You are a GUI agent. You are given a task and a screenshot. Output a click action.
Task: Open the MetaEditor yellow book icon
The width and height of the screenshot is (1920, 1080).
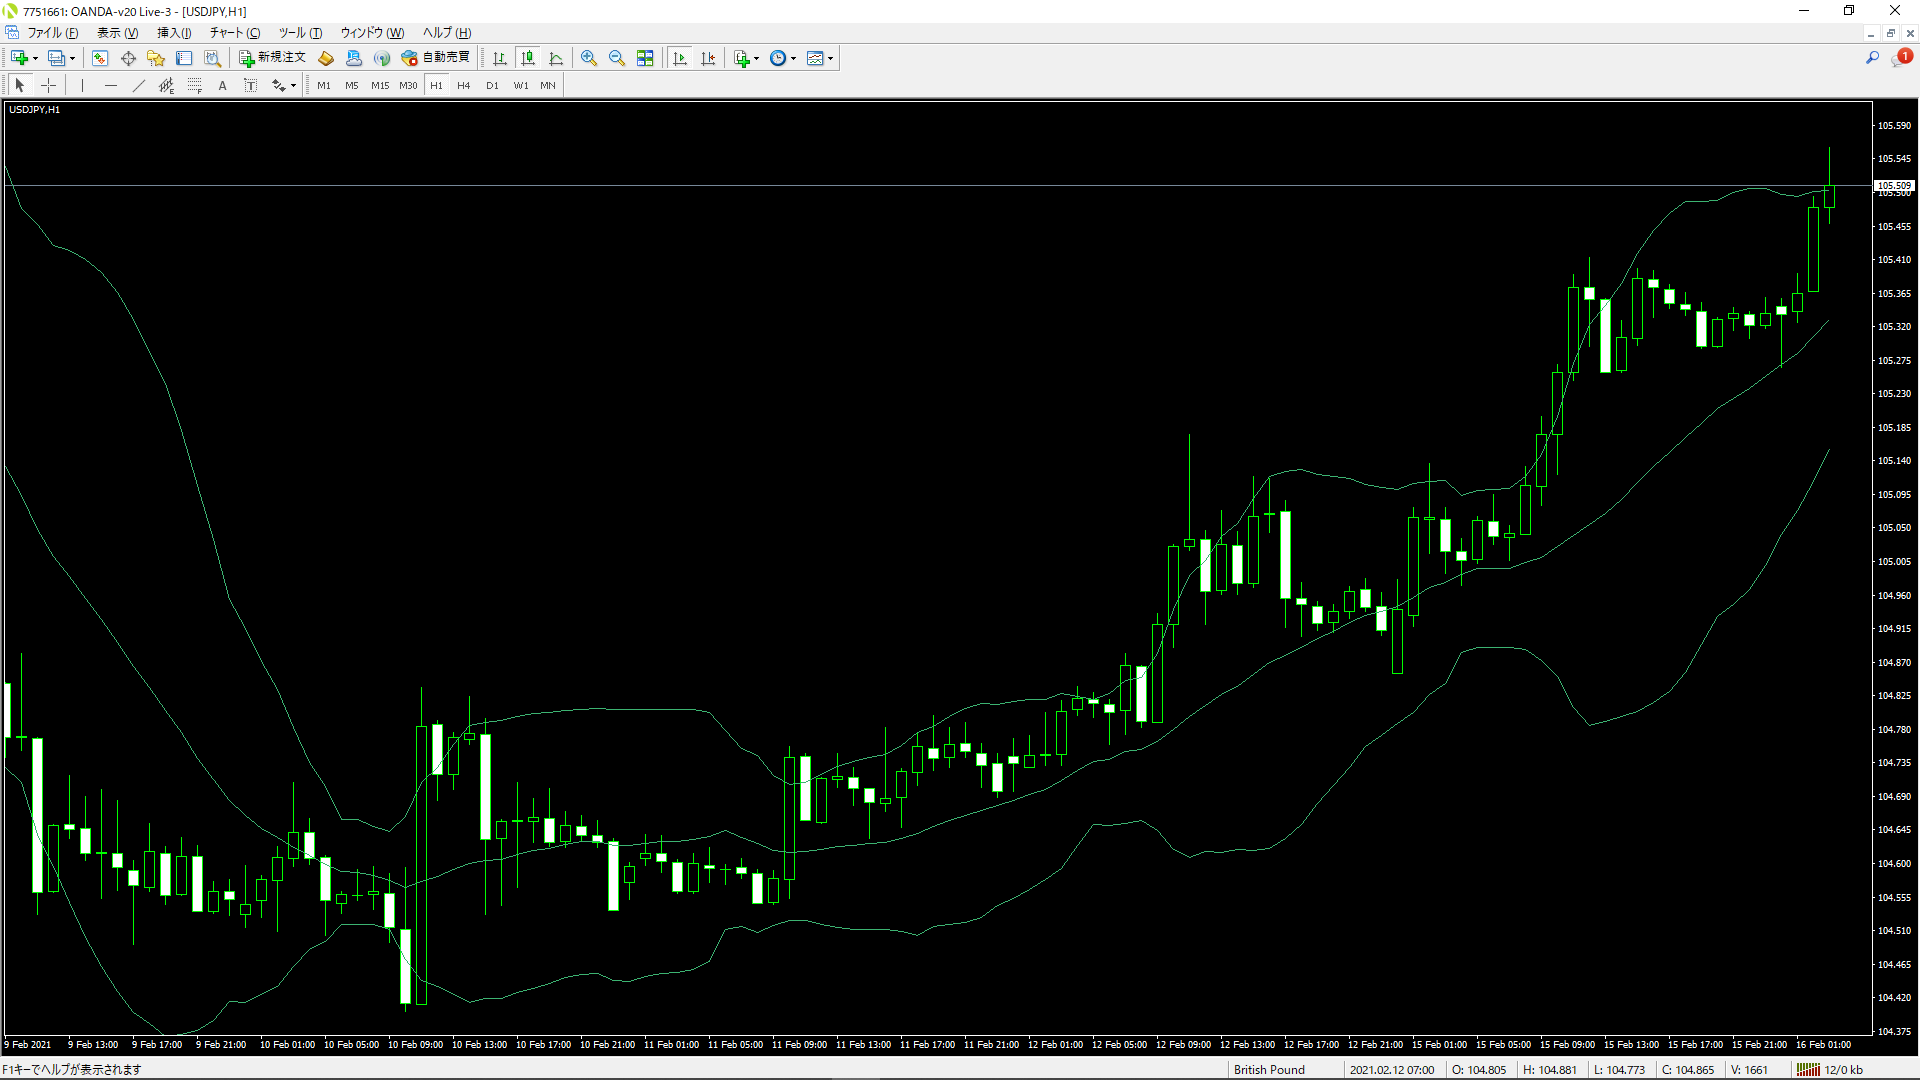click(x=326, y=58)
